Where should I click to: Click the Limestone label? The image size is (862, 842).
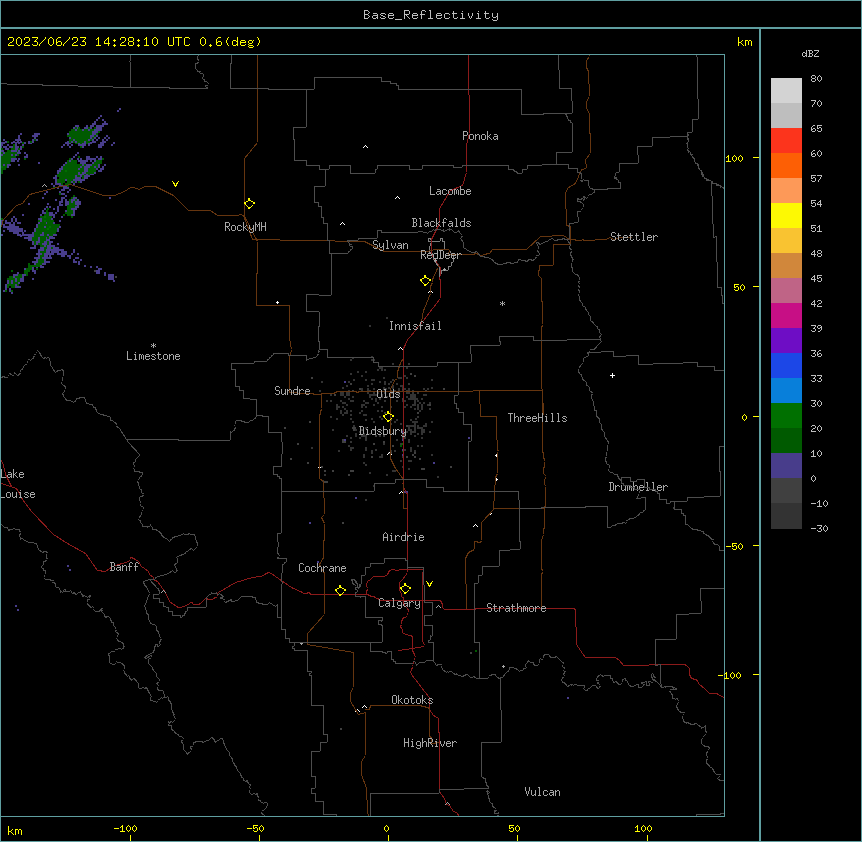click(153, 356)
